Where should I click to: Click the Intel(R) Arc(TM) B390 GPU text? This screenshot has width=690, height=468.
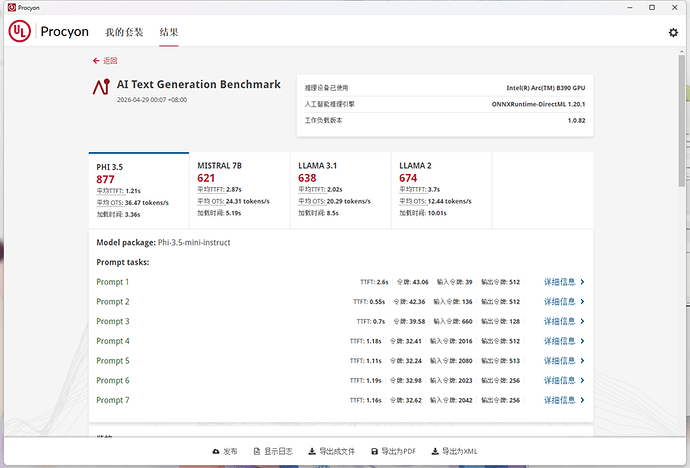(546, 88)
